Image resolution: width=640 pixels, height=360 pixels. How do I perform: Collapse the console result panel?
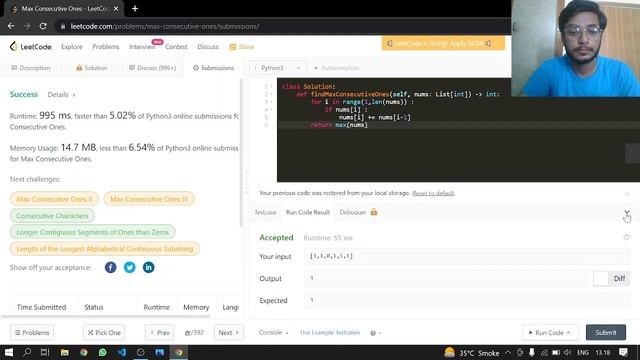(627, 213)
